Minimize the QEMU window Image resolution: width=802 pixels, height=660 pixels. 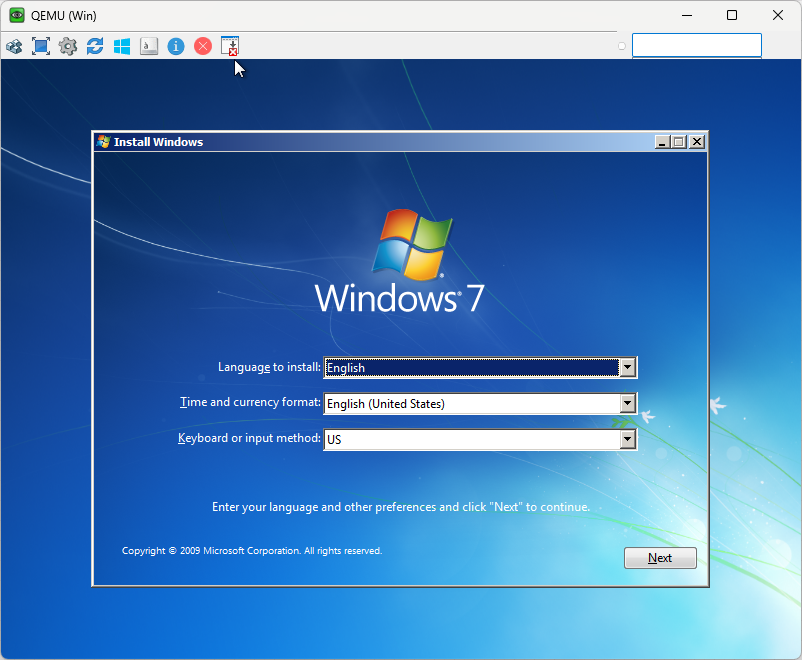tap(687, 15)
